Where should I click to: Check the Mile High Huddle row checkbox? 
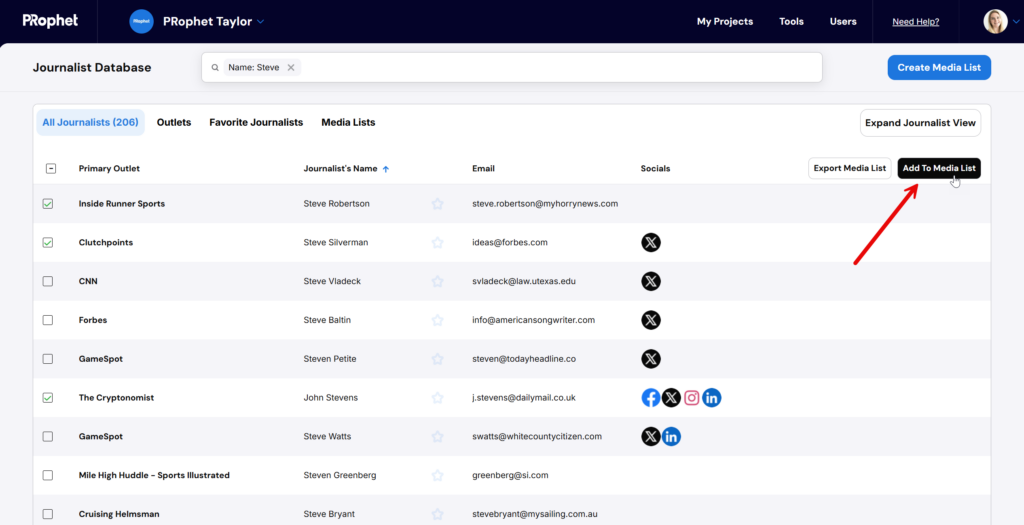click(48, 475)
